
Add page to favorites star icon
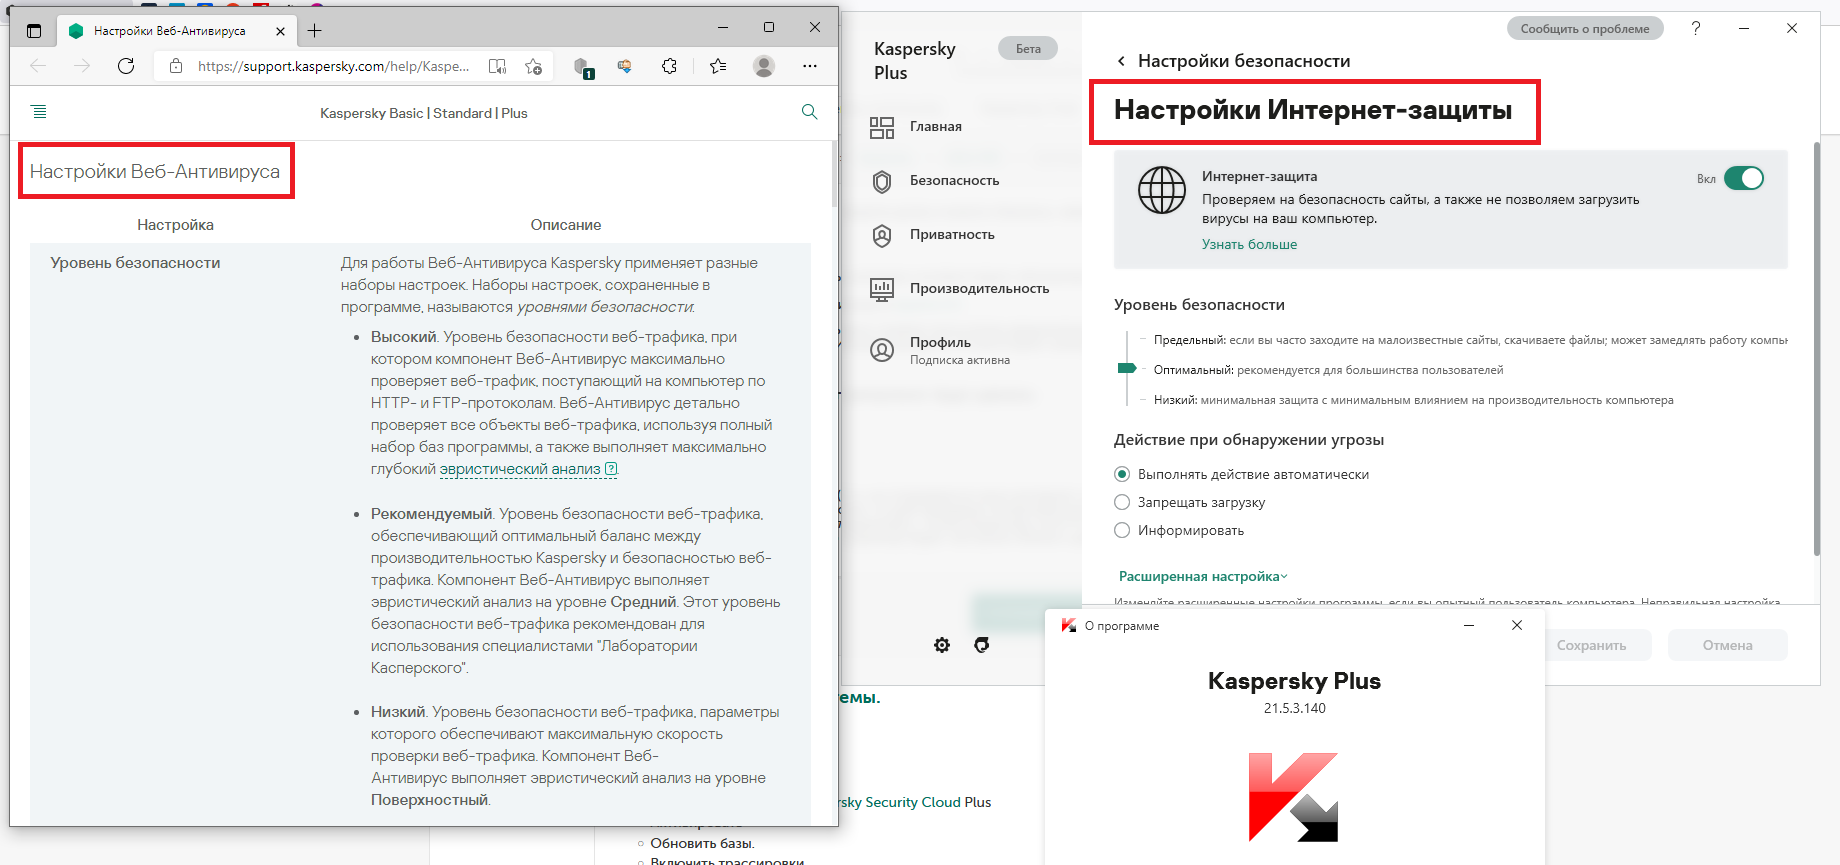click(533, 66)
